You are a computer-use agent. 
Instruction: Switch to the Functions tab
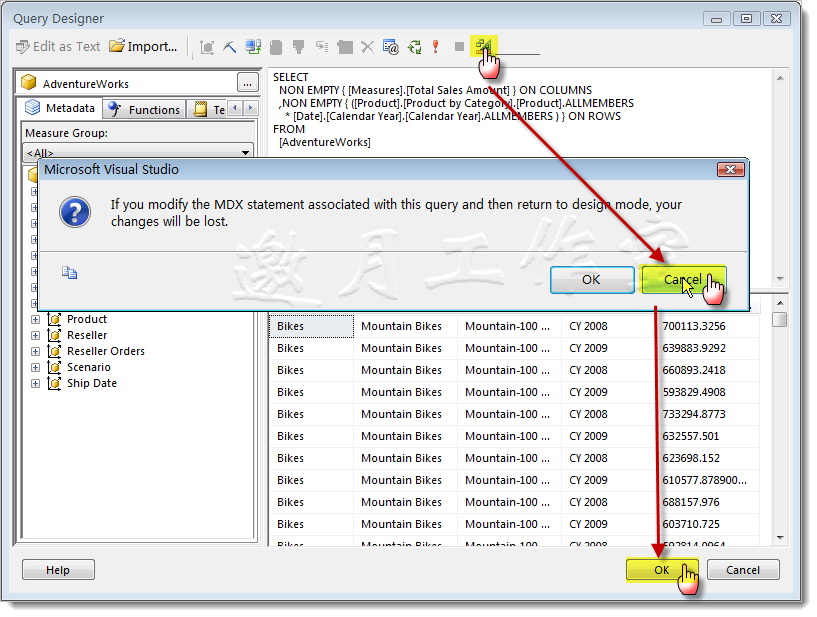point(144,109)
